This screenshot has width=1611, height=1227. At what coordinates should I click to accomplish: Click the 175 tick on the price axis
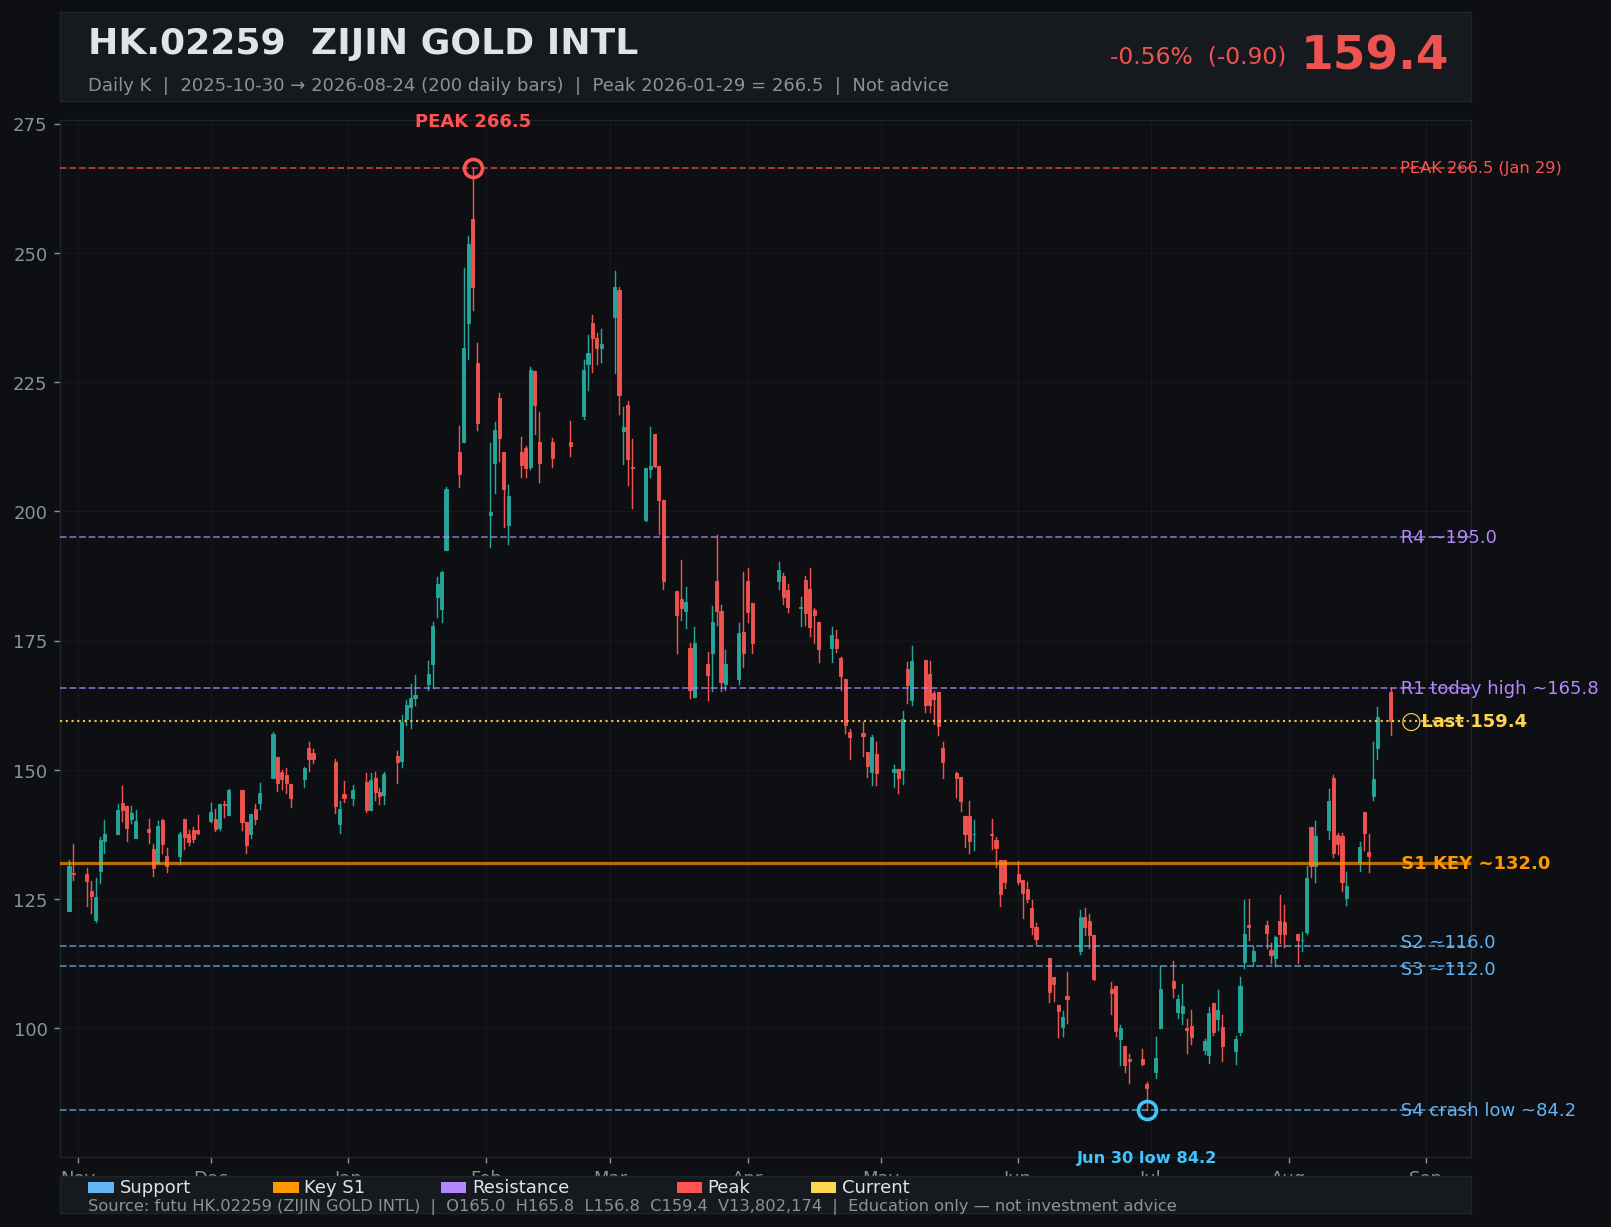coord(30,642)
